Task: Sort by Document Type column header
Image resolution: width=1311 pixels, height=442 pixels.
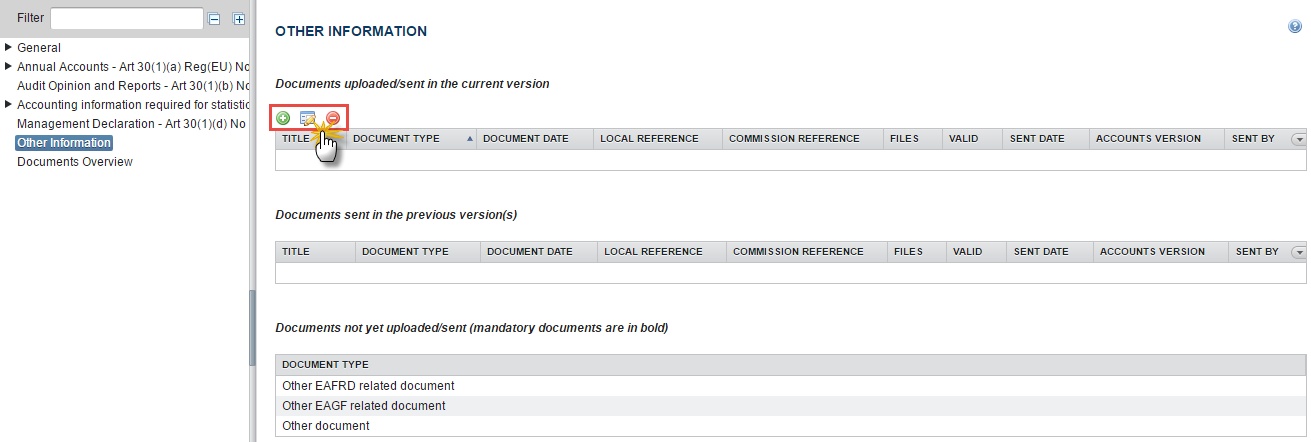Action: (396, 139)
